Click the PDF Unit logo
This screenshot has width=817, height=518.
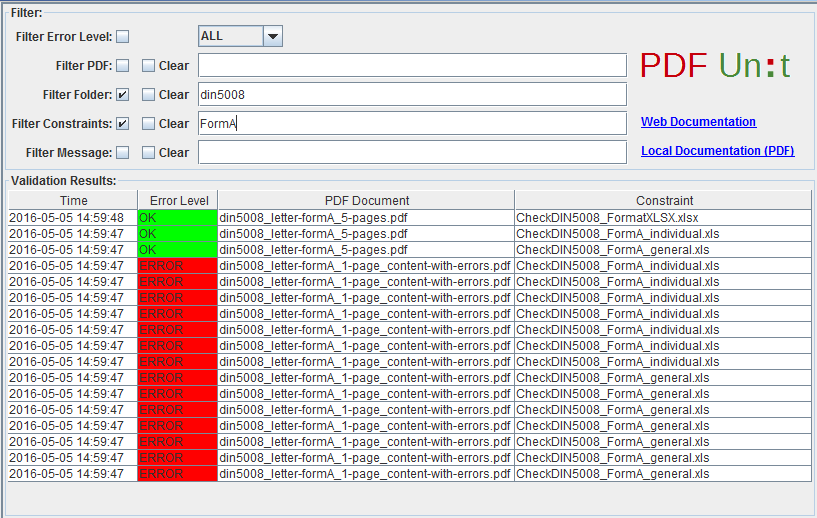click(x=715, y=66)
